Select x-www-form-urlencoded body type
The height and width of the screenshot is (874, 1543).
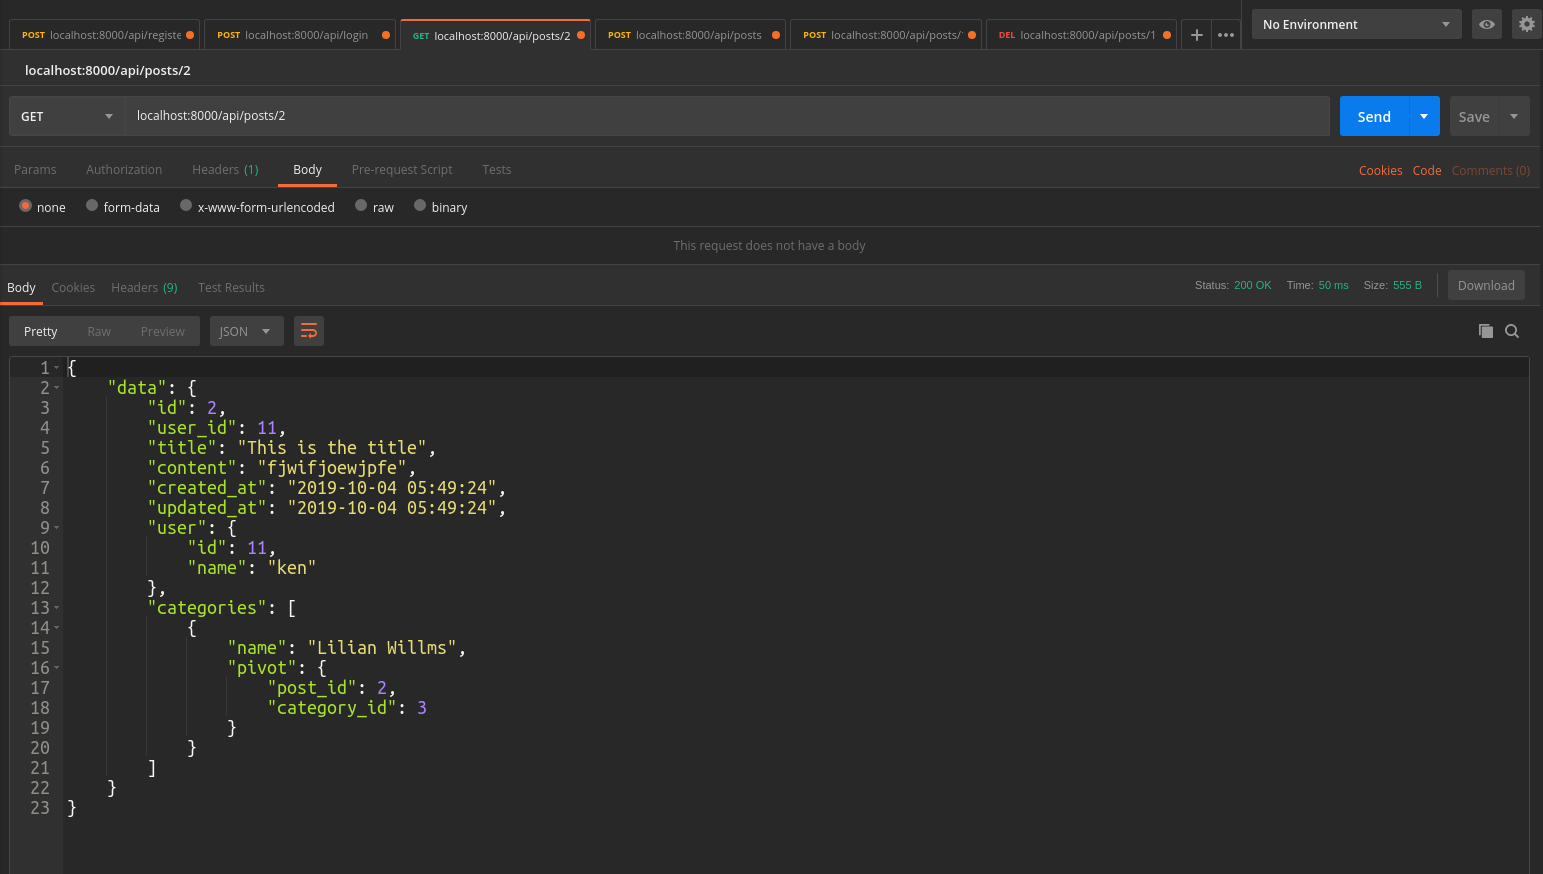pos(186,206)
